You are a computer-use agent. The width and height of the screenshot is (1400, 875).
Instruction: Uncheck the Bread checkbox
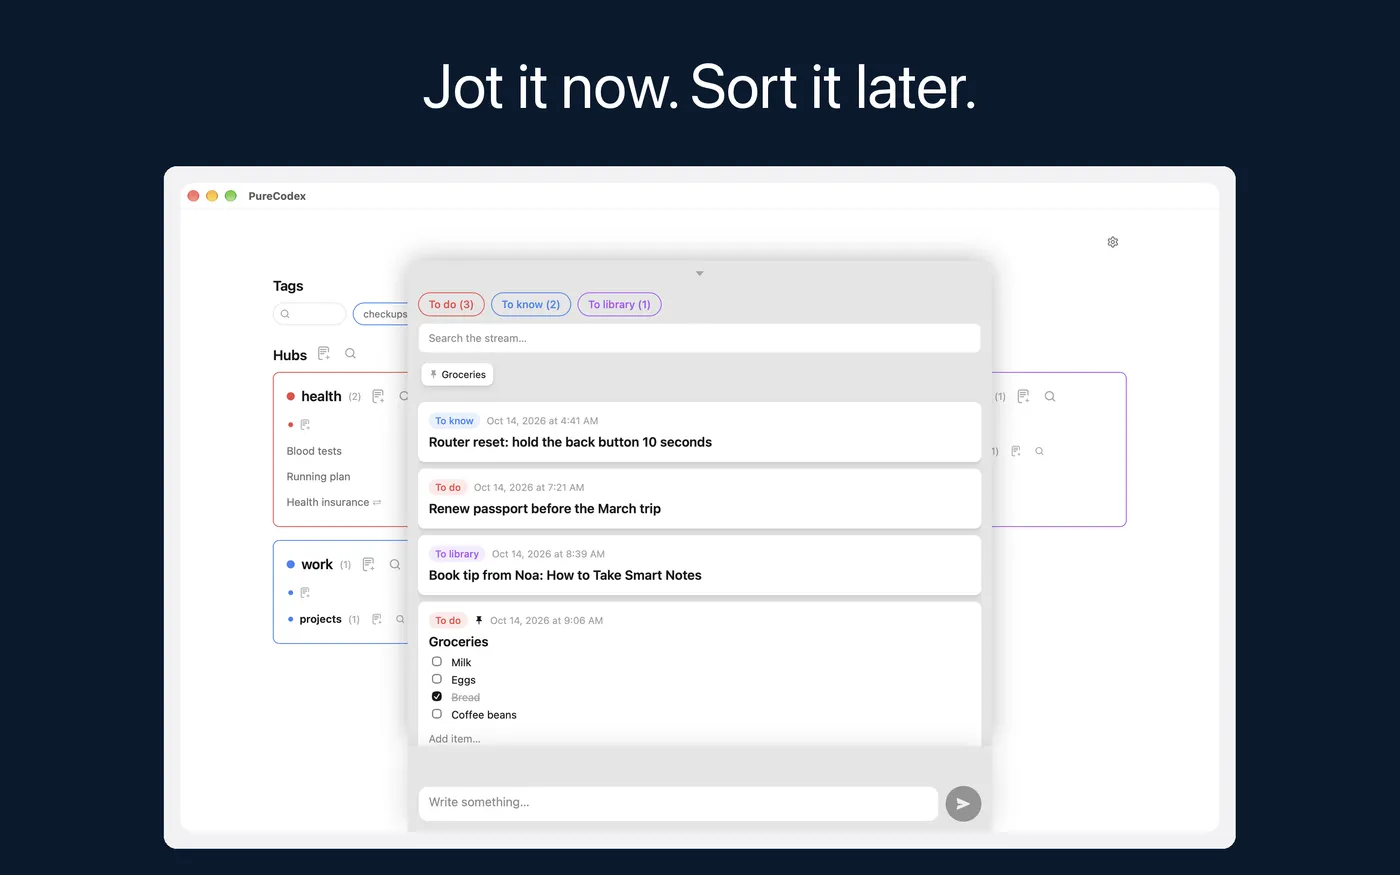[437, 697]
